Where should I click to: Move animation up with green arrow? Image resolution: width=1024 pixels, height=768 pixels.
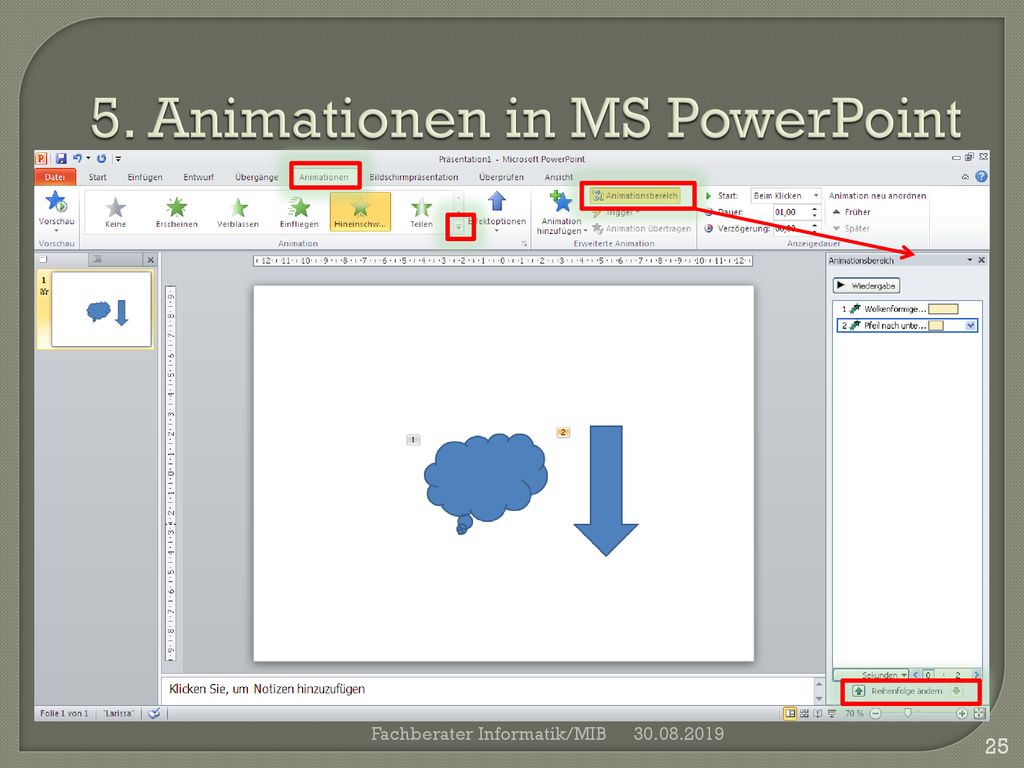[x=859, y=691]
